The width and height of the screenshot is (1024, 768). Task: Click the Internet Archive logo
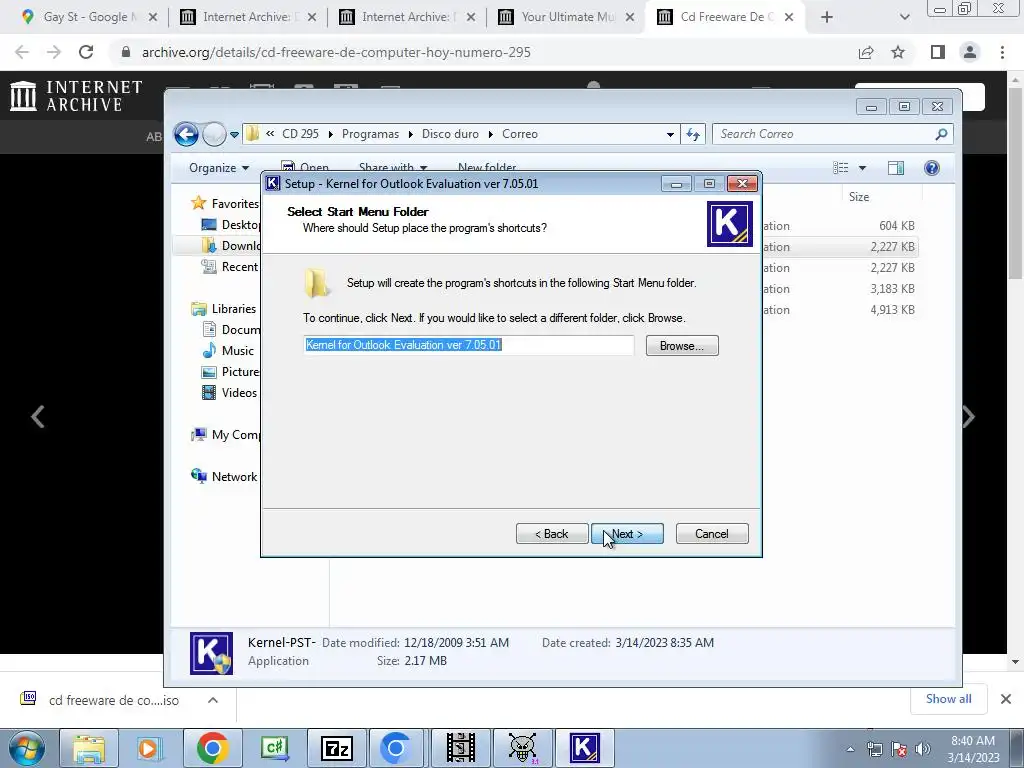(x=76, y=96)
